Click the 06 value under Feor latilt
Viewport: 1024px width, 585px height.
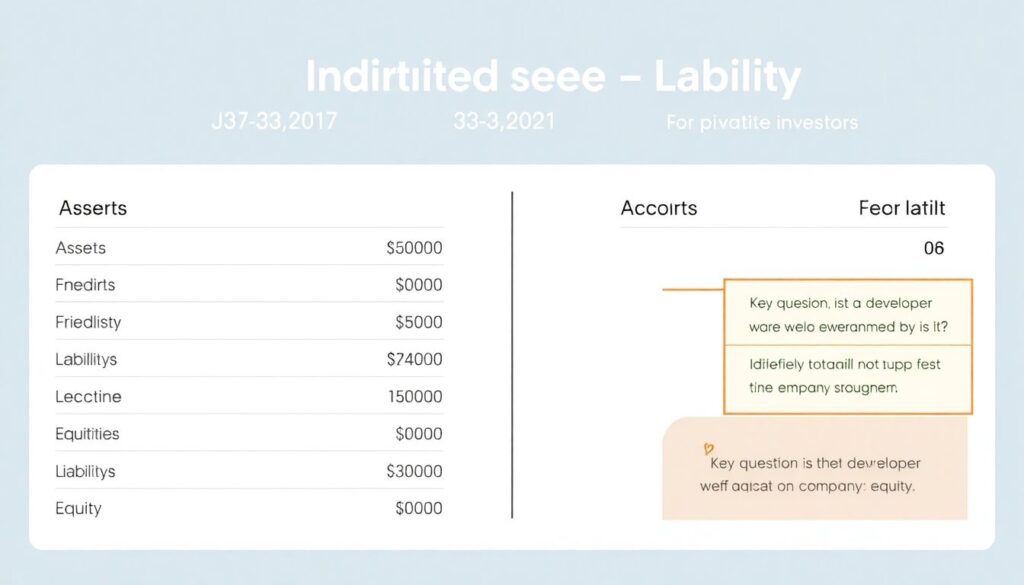click(933, 248)
